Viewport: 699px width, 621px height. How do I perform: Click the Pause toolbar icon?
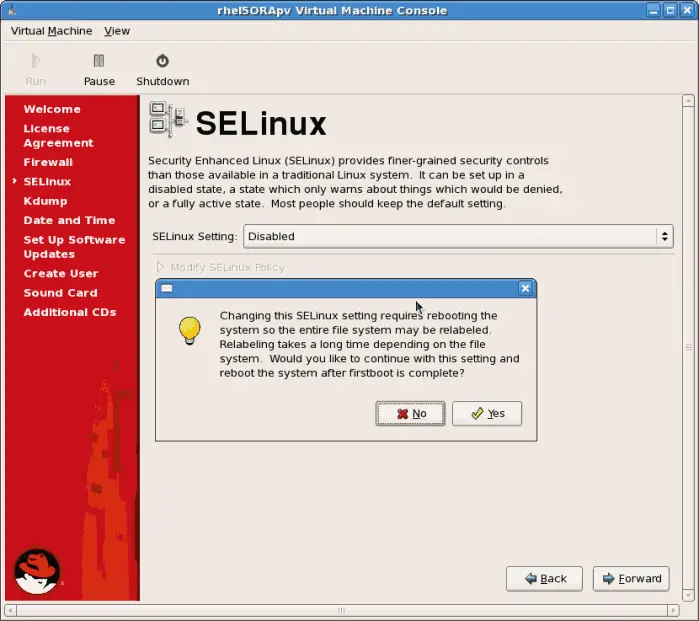pos(98,62)
